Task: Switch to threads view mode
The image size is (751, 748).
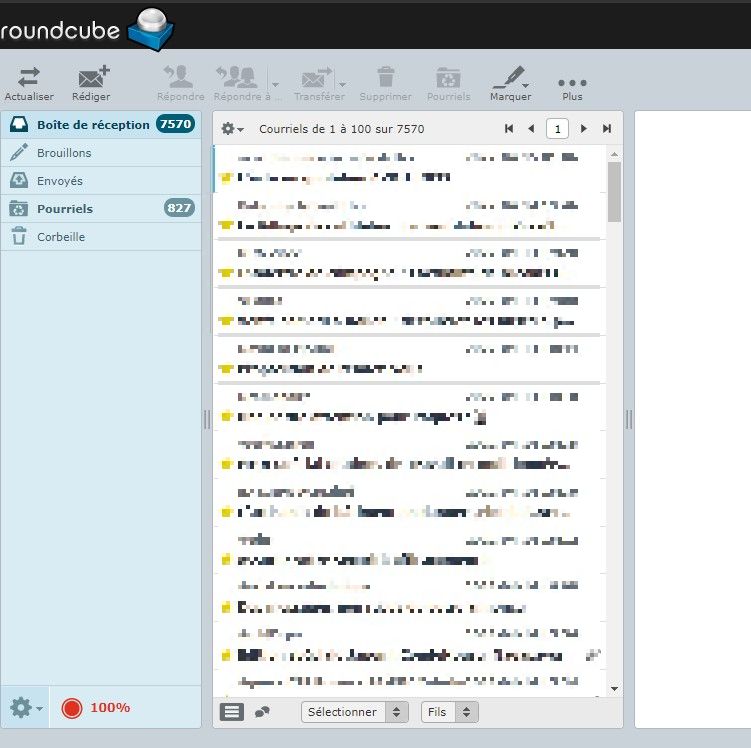Action: (x=262, y=712)
